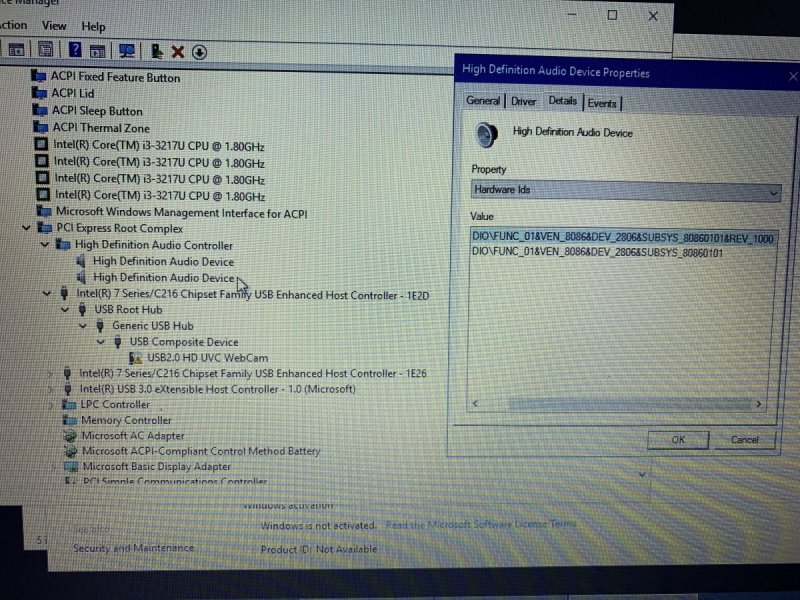Open the Help menu
The width and height of the screenshot is (800, 600).
93,27
